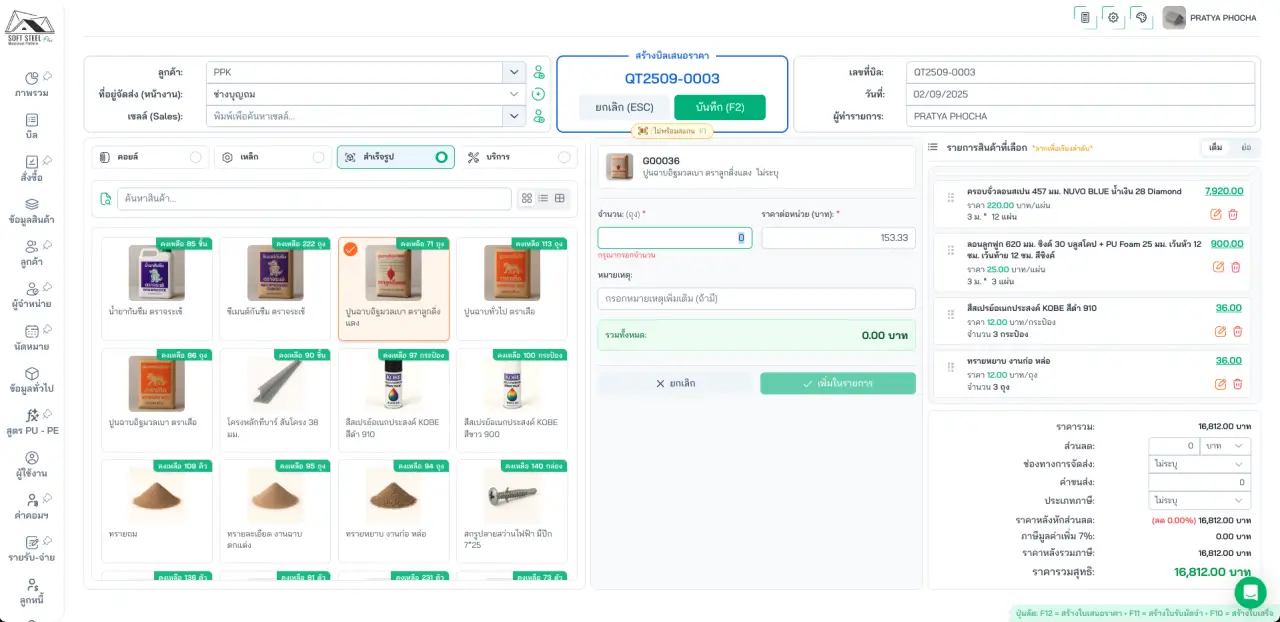Select the บริการ category radio
Viewport: 1280px width, 622px height.
(x=564, y=157)
